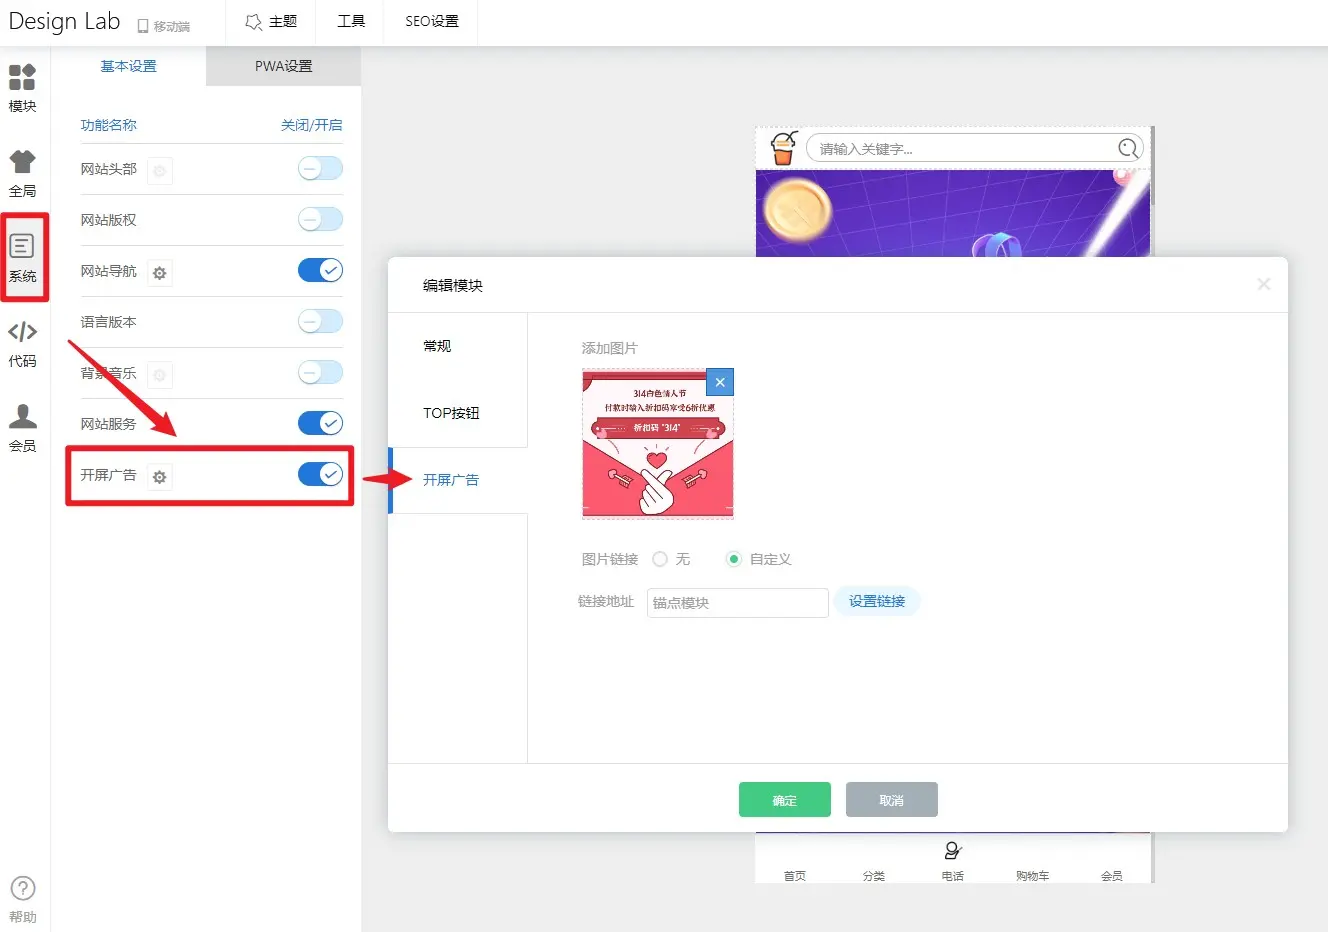Open the 会员 member sidebar icon
The height and width of the screenshot is (932, 1328).
click(22, 427)
